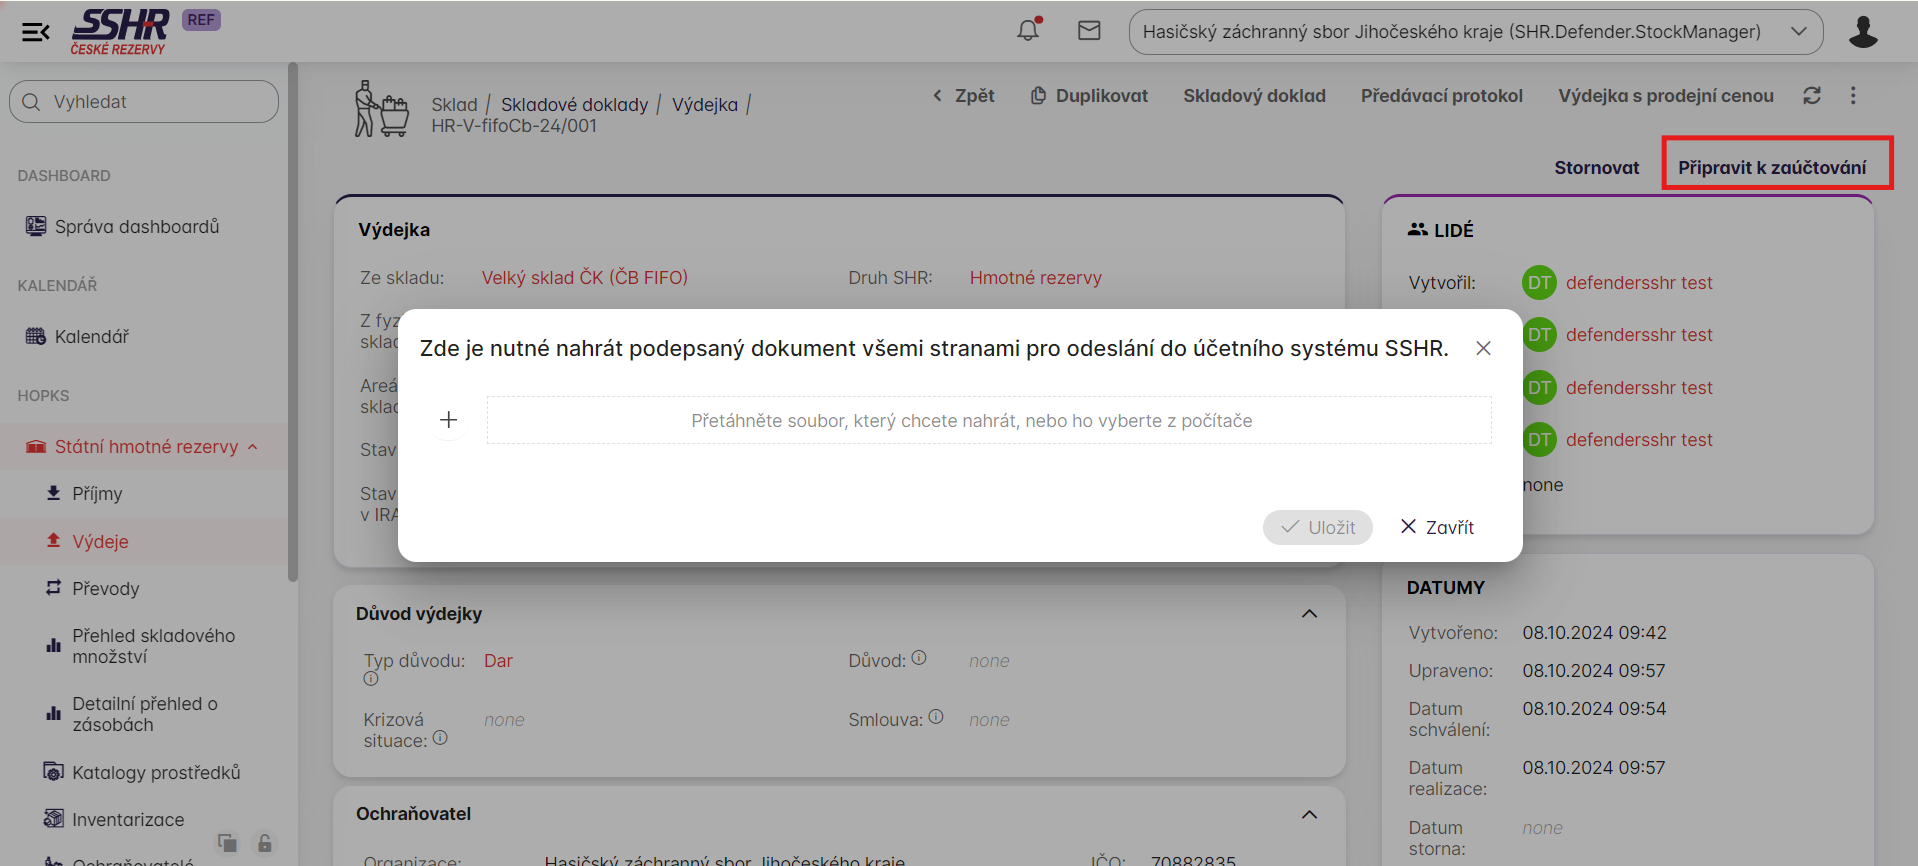Toggle the hamburger sidebar menu icon
Image resolution: width=1918 pixels, height=866 pixels.
tap(36, 32)
